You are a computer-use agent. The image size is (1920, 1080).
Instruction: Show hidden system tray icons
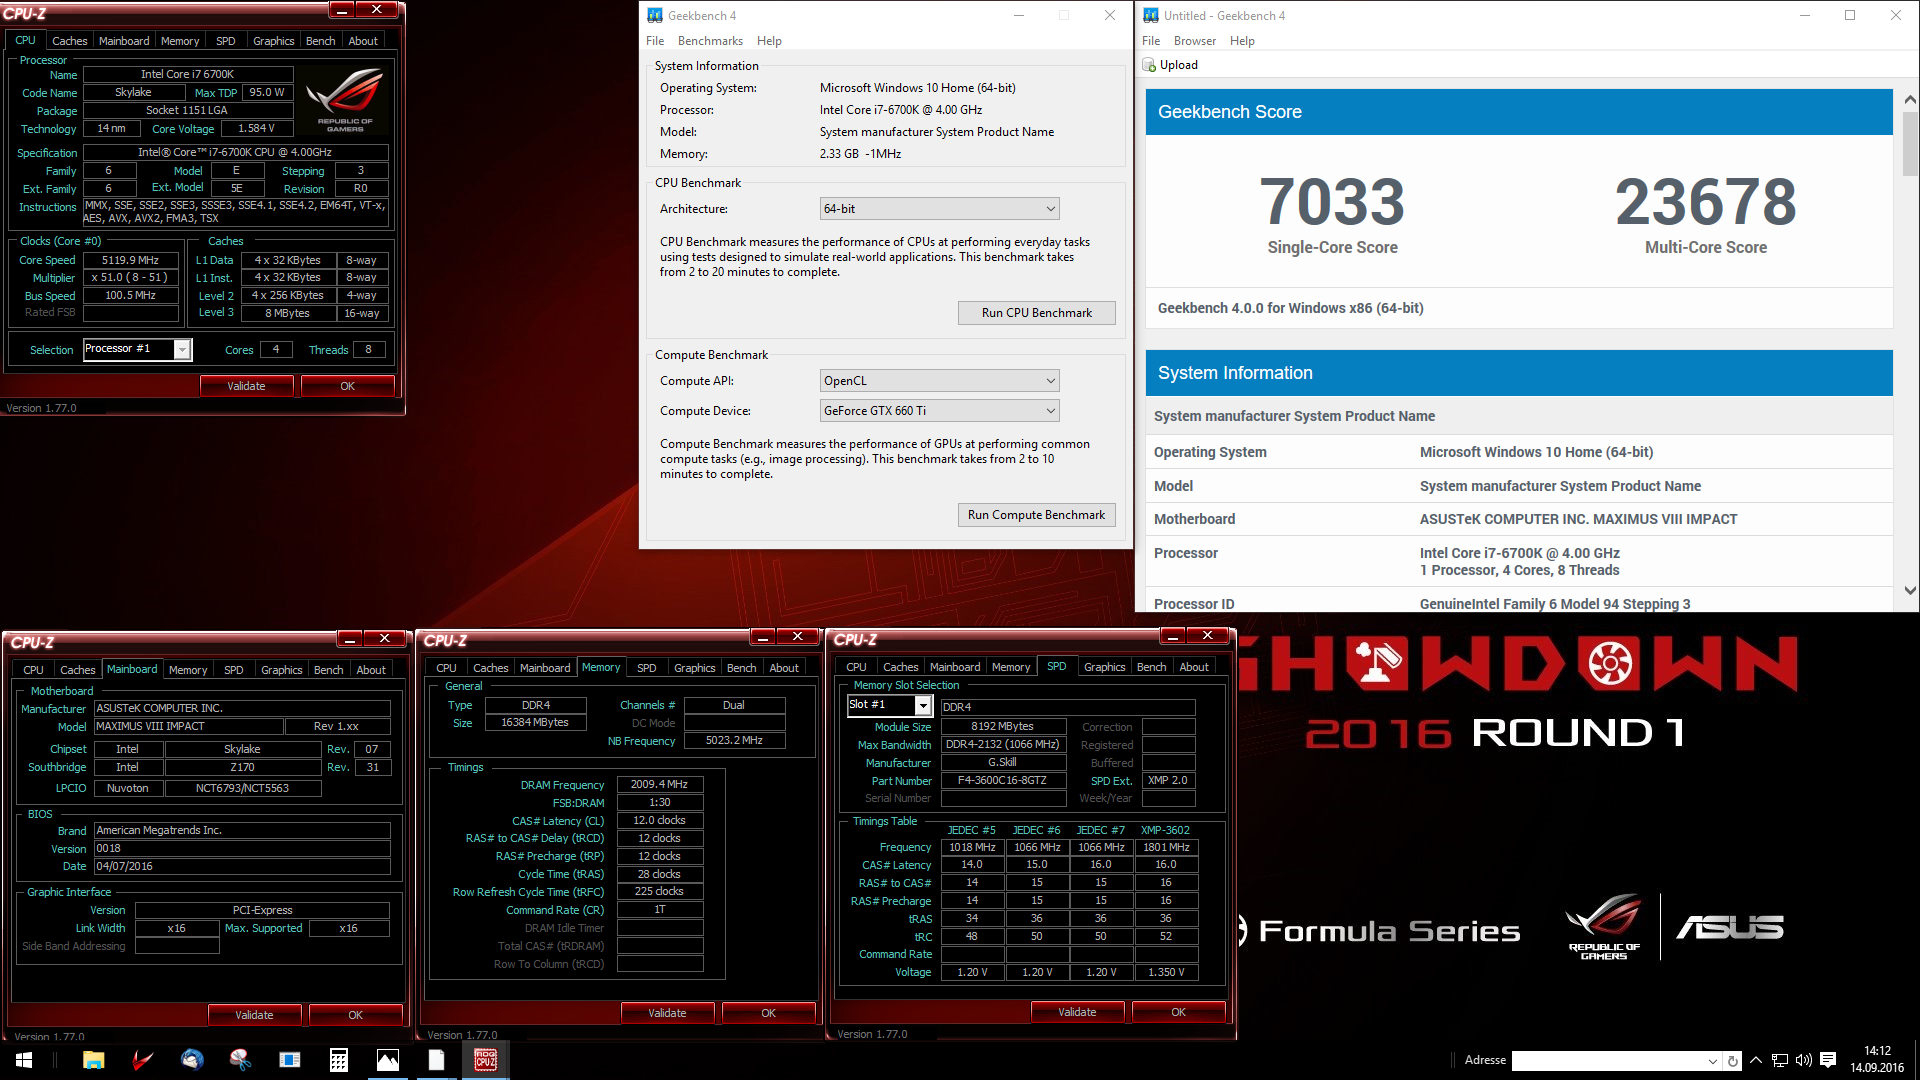[x=1756, y=1061]
